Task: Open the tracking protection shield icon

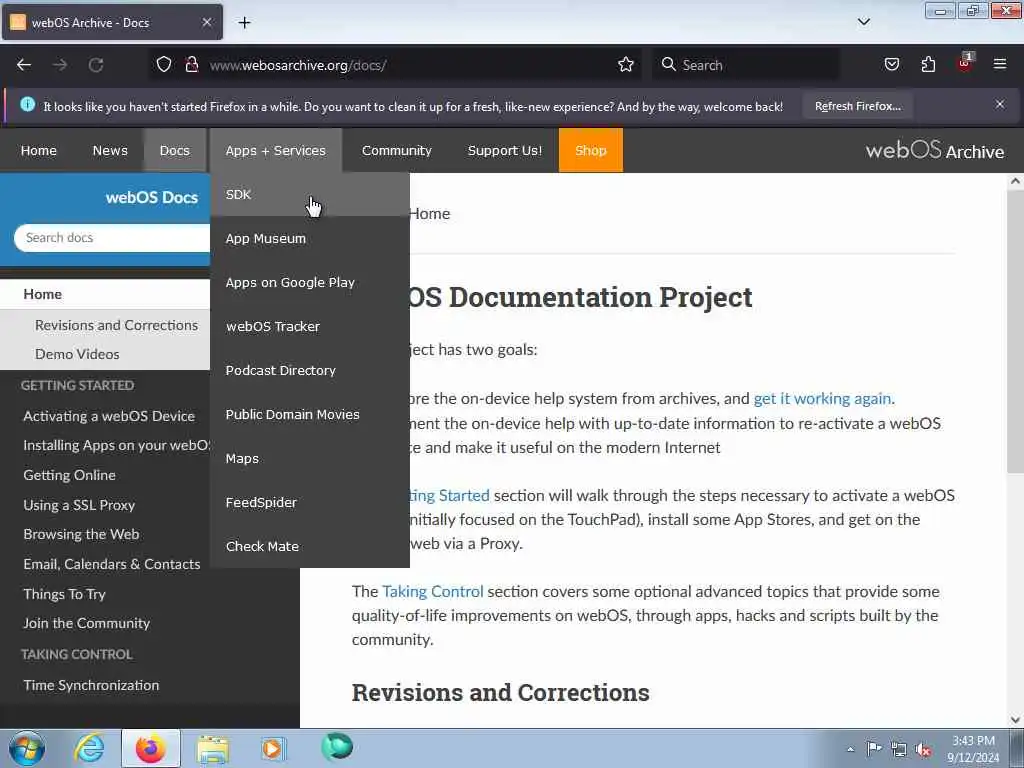Action: click(164, 65)
